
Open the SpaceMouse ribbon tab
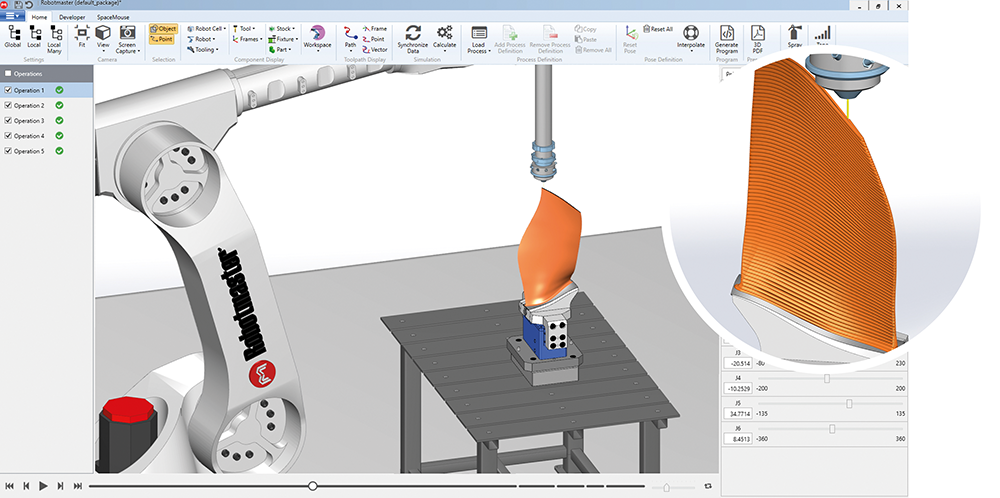point(113,17)
